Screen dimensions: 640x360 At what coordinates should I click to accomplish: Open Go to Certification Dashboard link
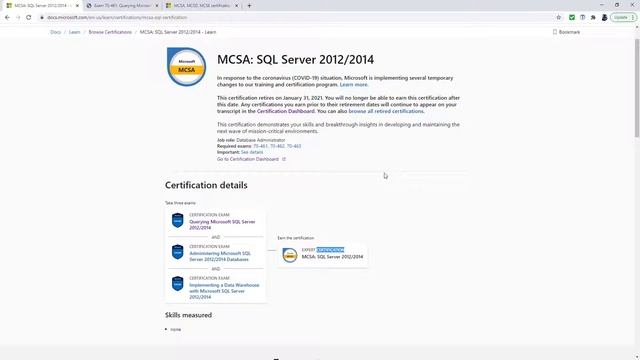click(248, 159)
